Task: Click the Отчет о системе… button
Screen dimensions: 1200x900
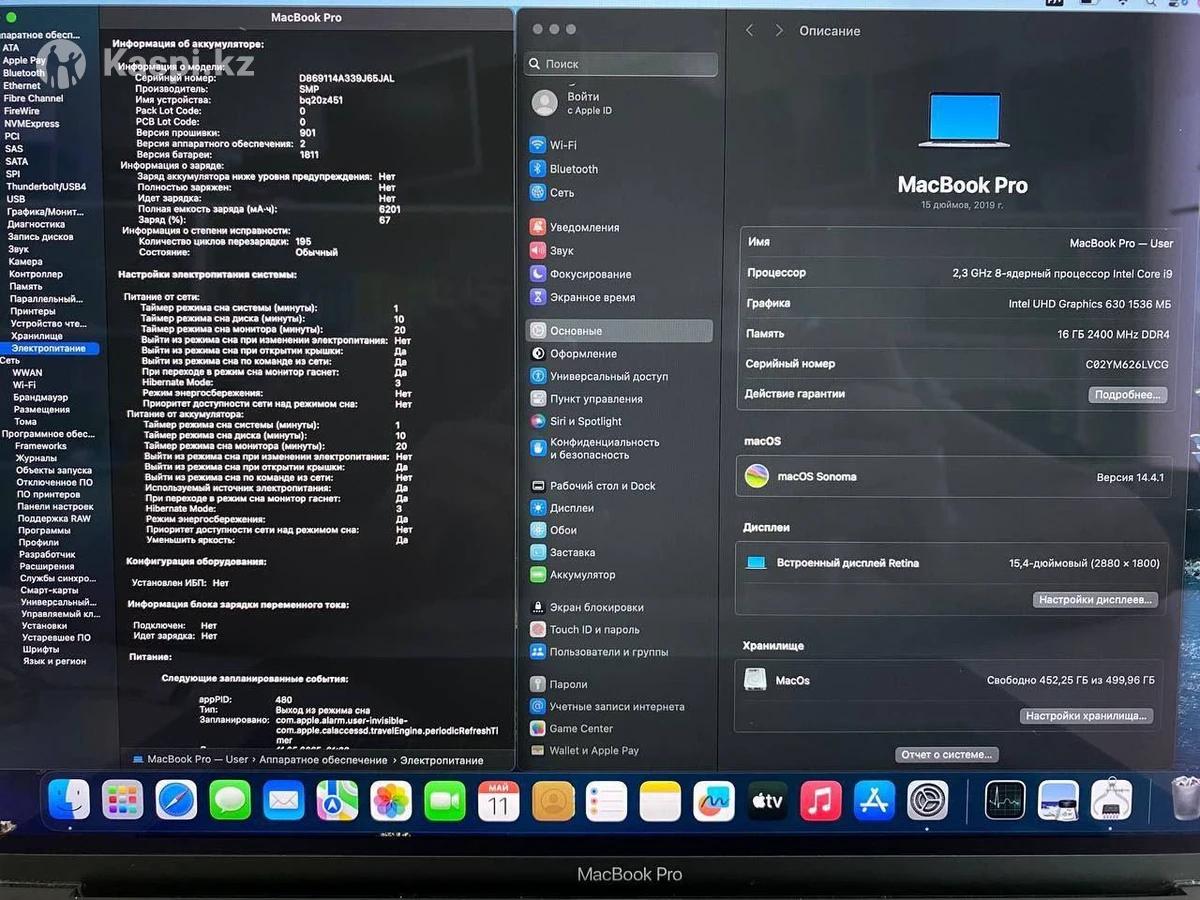Action: tap(946, 755)
